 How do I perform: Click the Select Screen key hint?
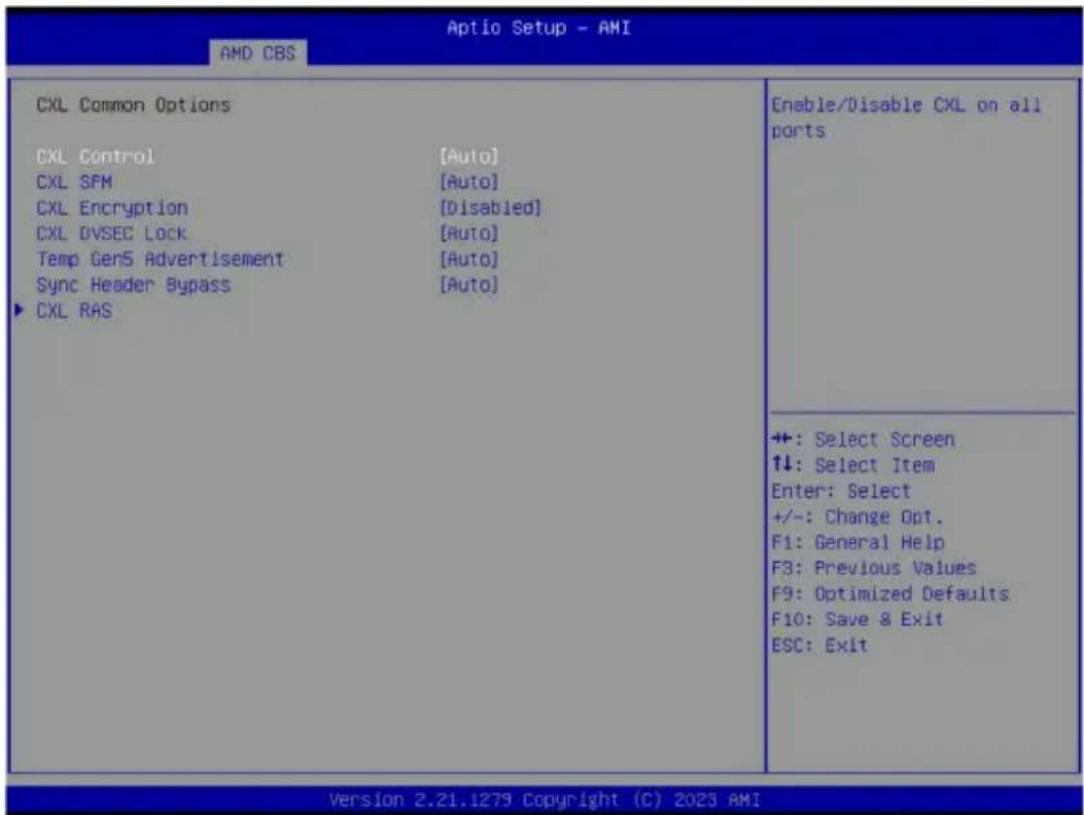click(863, 440)
